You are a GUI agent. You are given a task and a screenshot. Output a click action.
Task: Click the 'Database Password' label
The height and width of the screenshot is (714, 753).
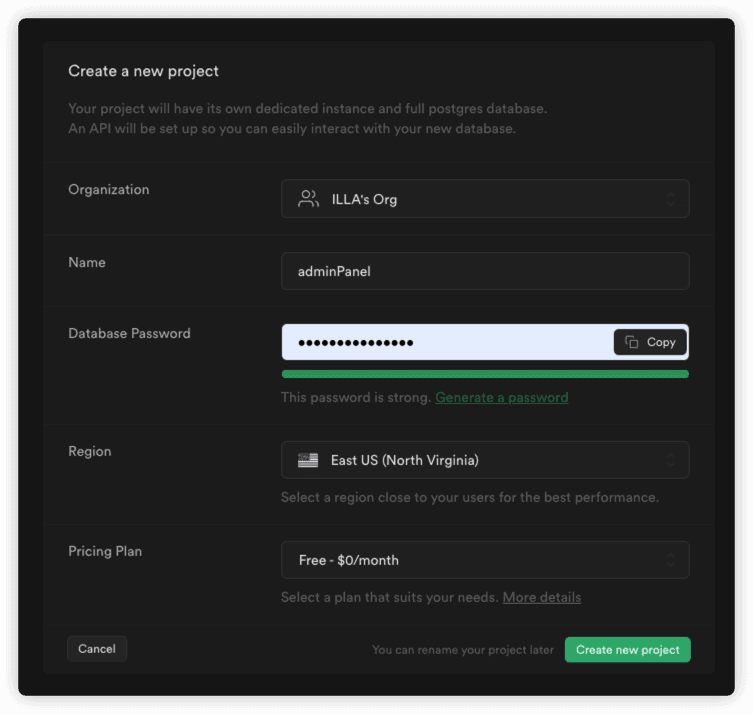point(129,333)
